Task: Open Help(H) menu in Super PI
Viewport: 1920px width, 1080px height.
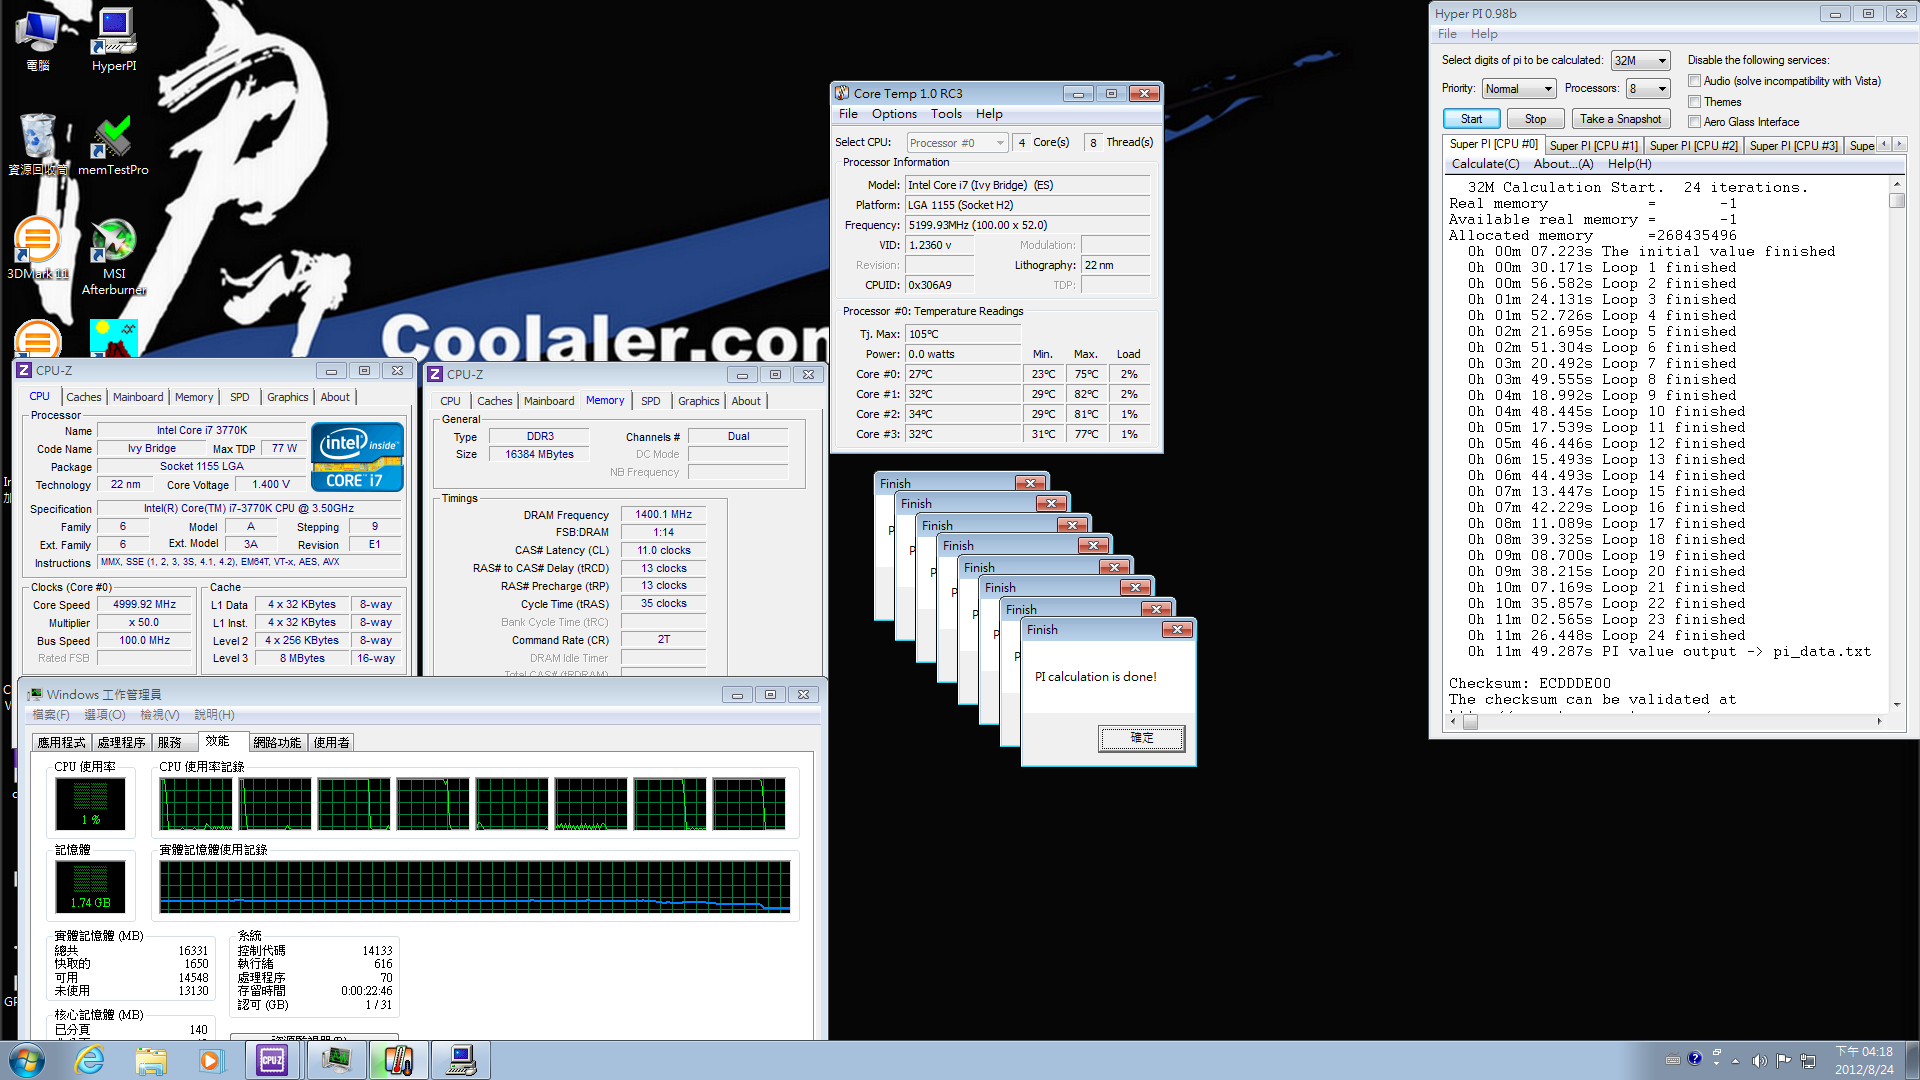Action: tap(1629, 164)
